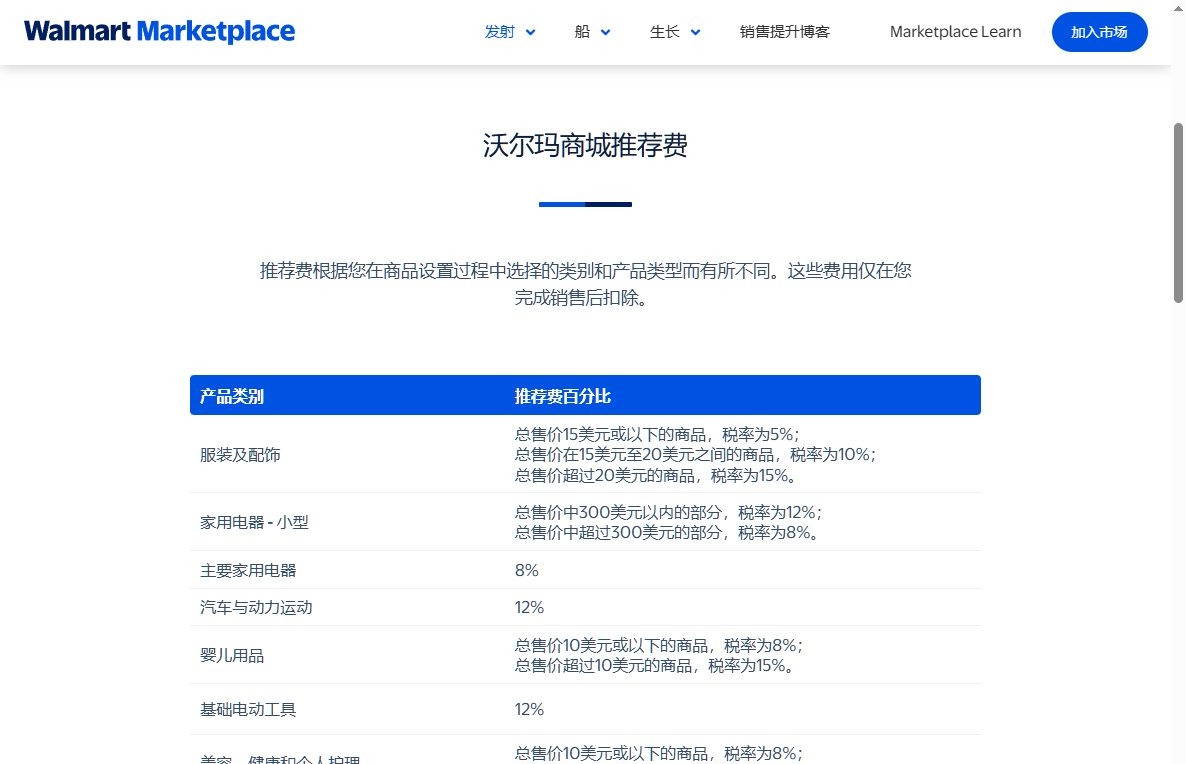1186x764 pixels.
Task: Click the 总售价中300美元以内的部分 fee line
Action: coord(669,512)
